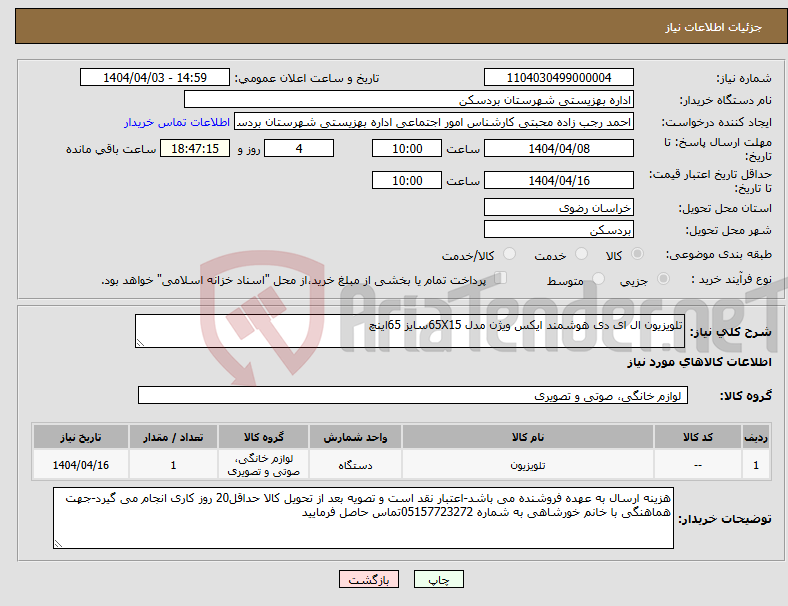The width and height of the screenshot is (788, 606).
Task: Select the کالا radio button
Action: (637, 254)
